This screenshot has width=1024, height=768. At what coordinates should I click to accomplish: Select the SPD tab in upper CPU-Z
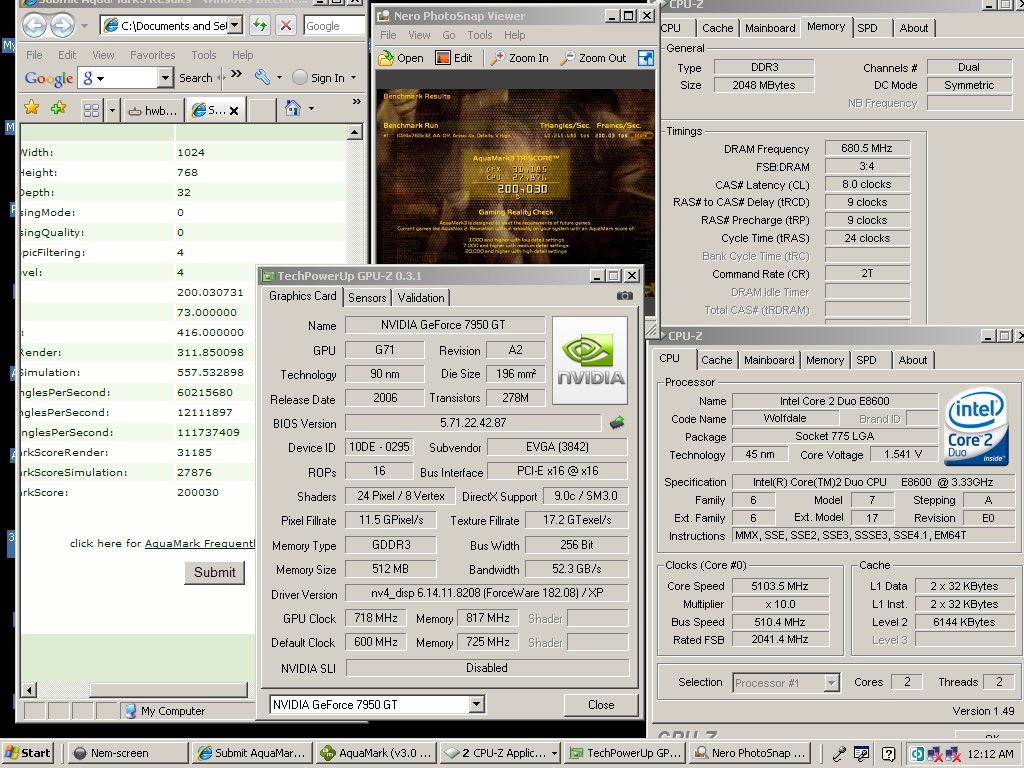(x=867, y=28)
